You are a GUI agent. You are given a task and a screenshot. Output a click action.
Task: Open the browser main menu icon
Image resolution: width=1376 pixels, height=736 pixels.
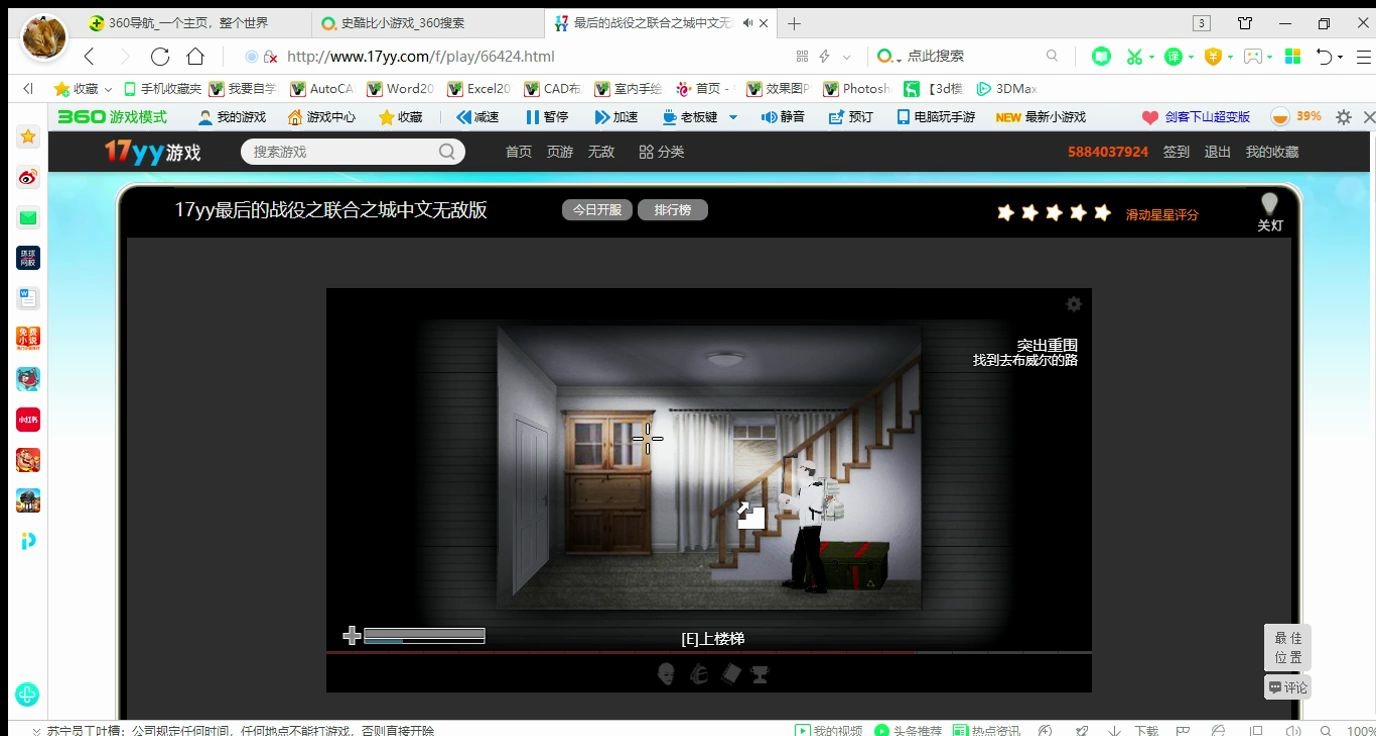[1363, 57]
